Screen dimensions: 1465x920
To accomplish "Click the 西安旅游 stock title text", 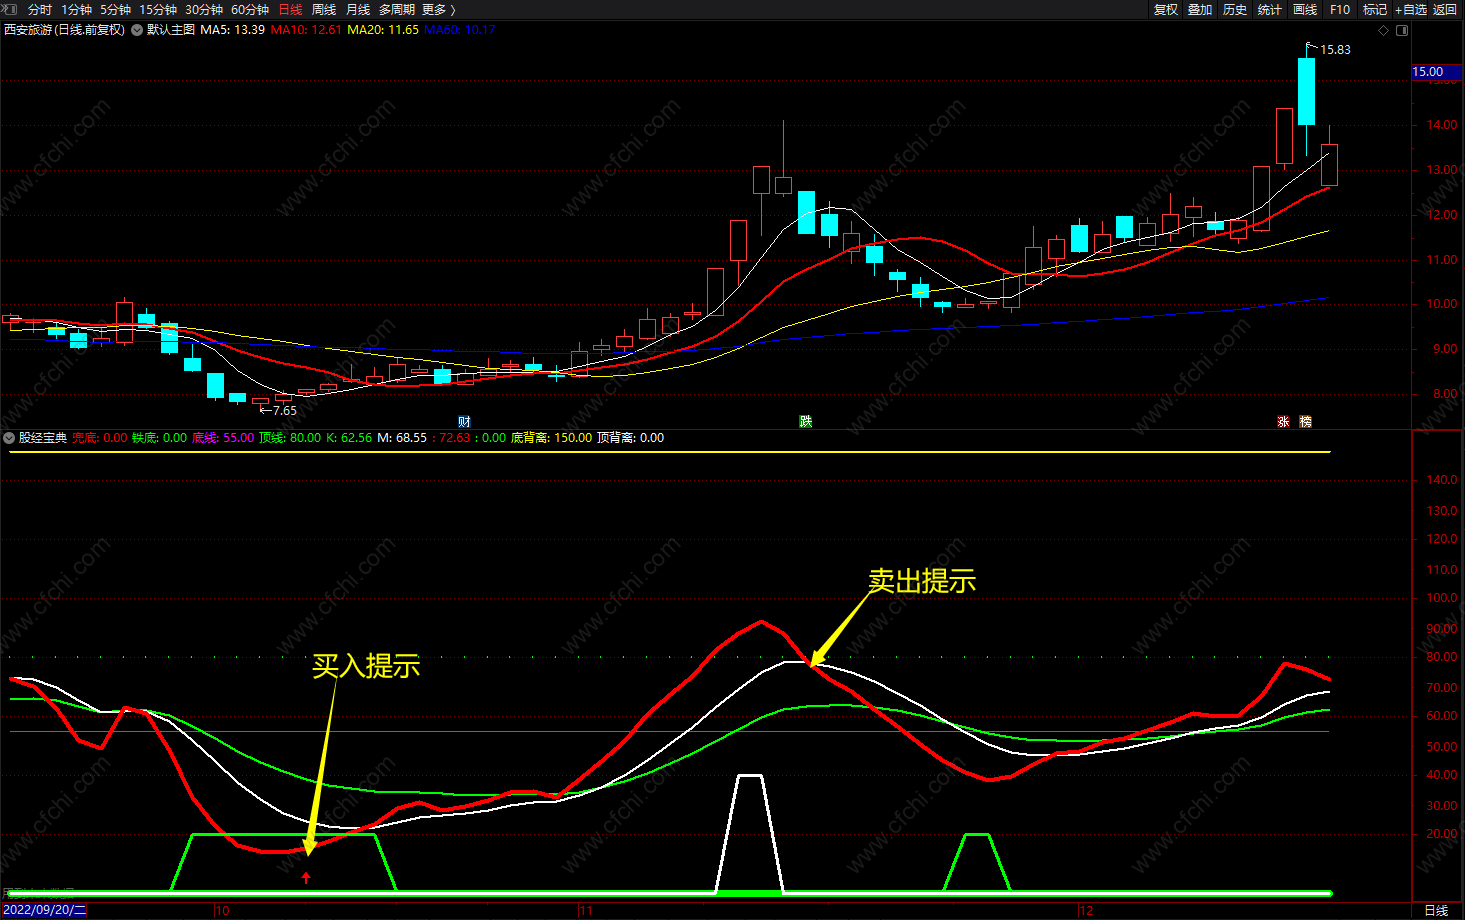I will tap(65, 30).
